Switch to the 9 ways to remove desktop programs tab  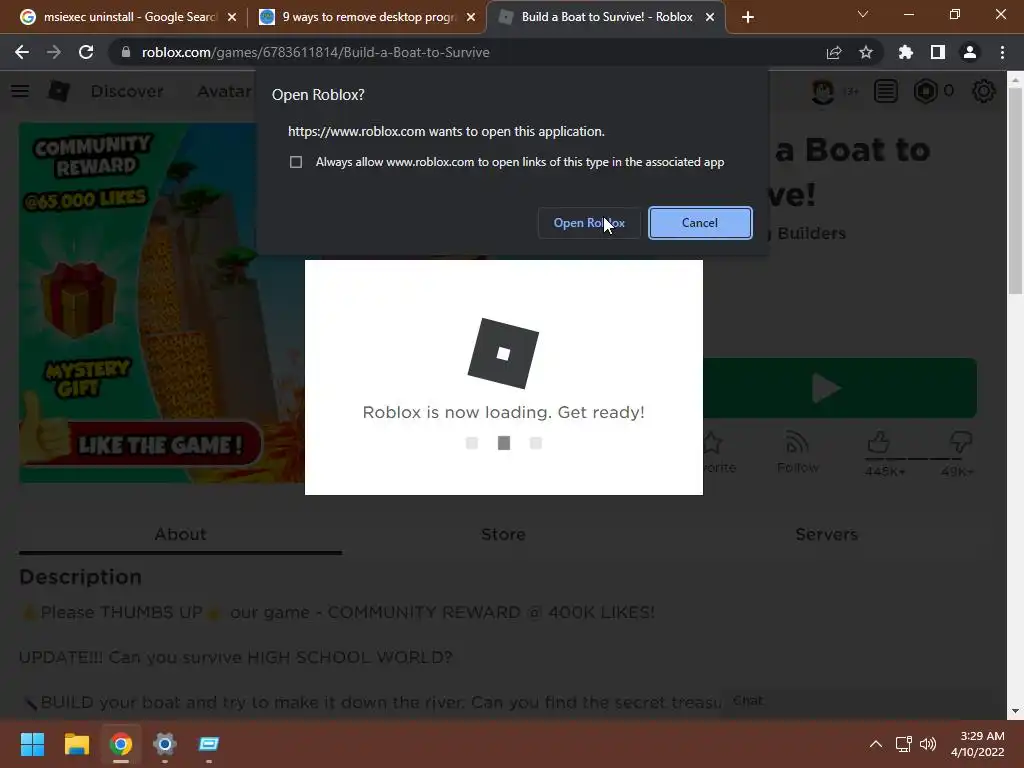point(369,17)
